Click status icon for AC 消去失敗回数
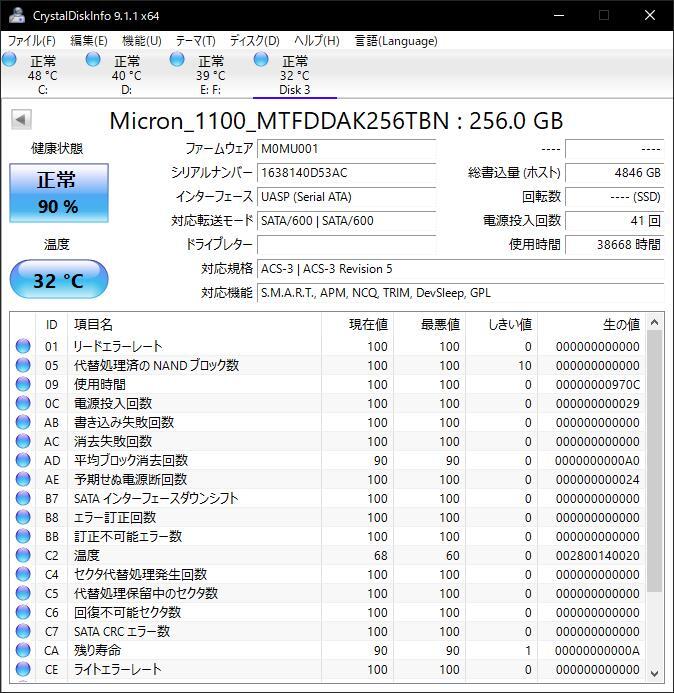 click(x=23, y=441)
